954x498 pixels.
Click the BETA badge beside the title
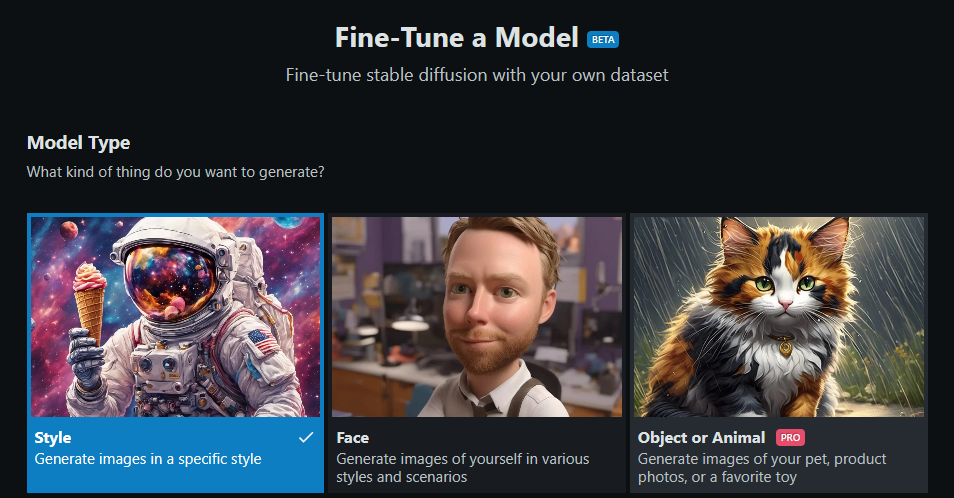pos(603,40)
